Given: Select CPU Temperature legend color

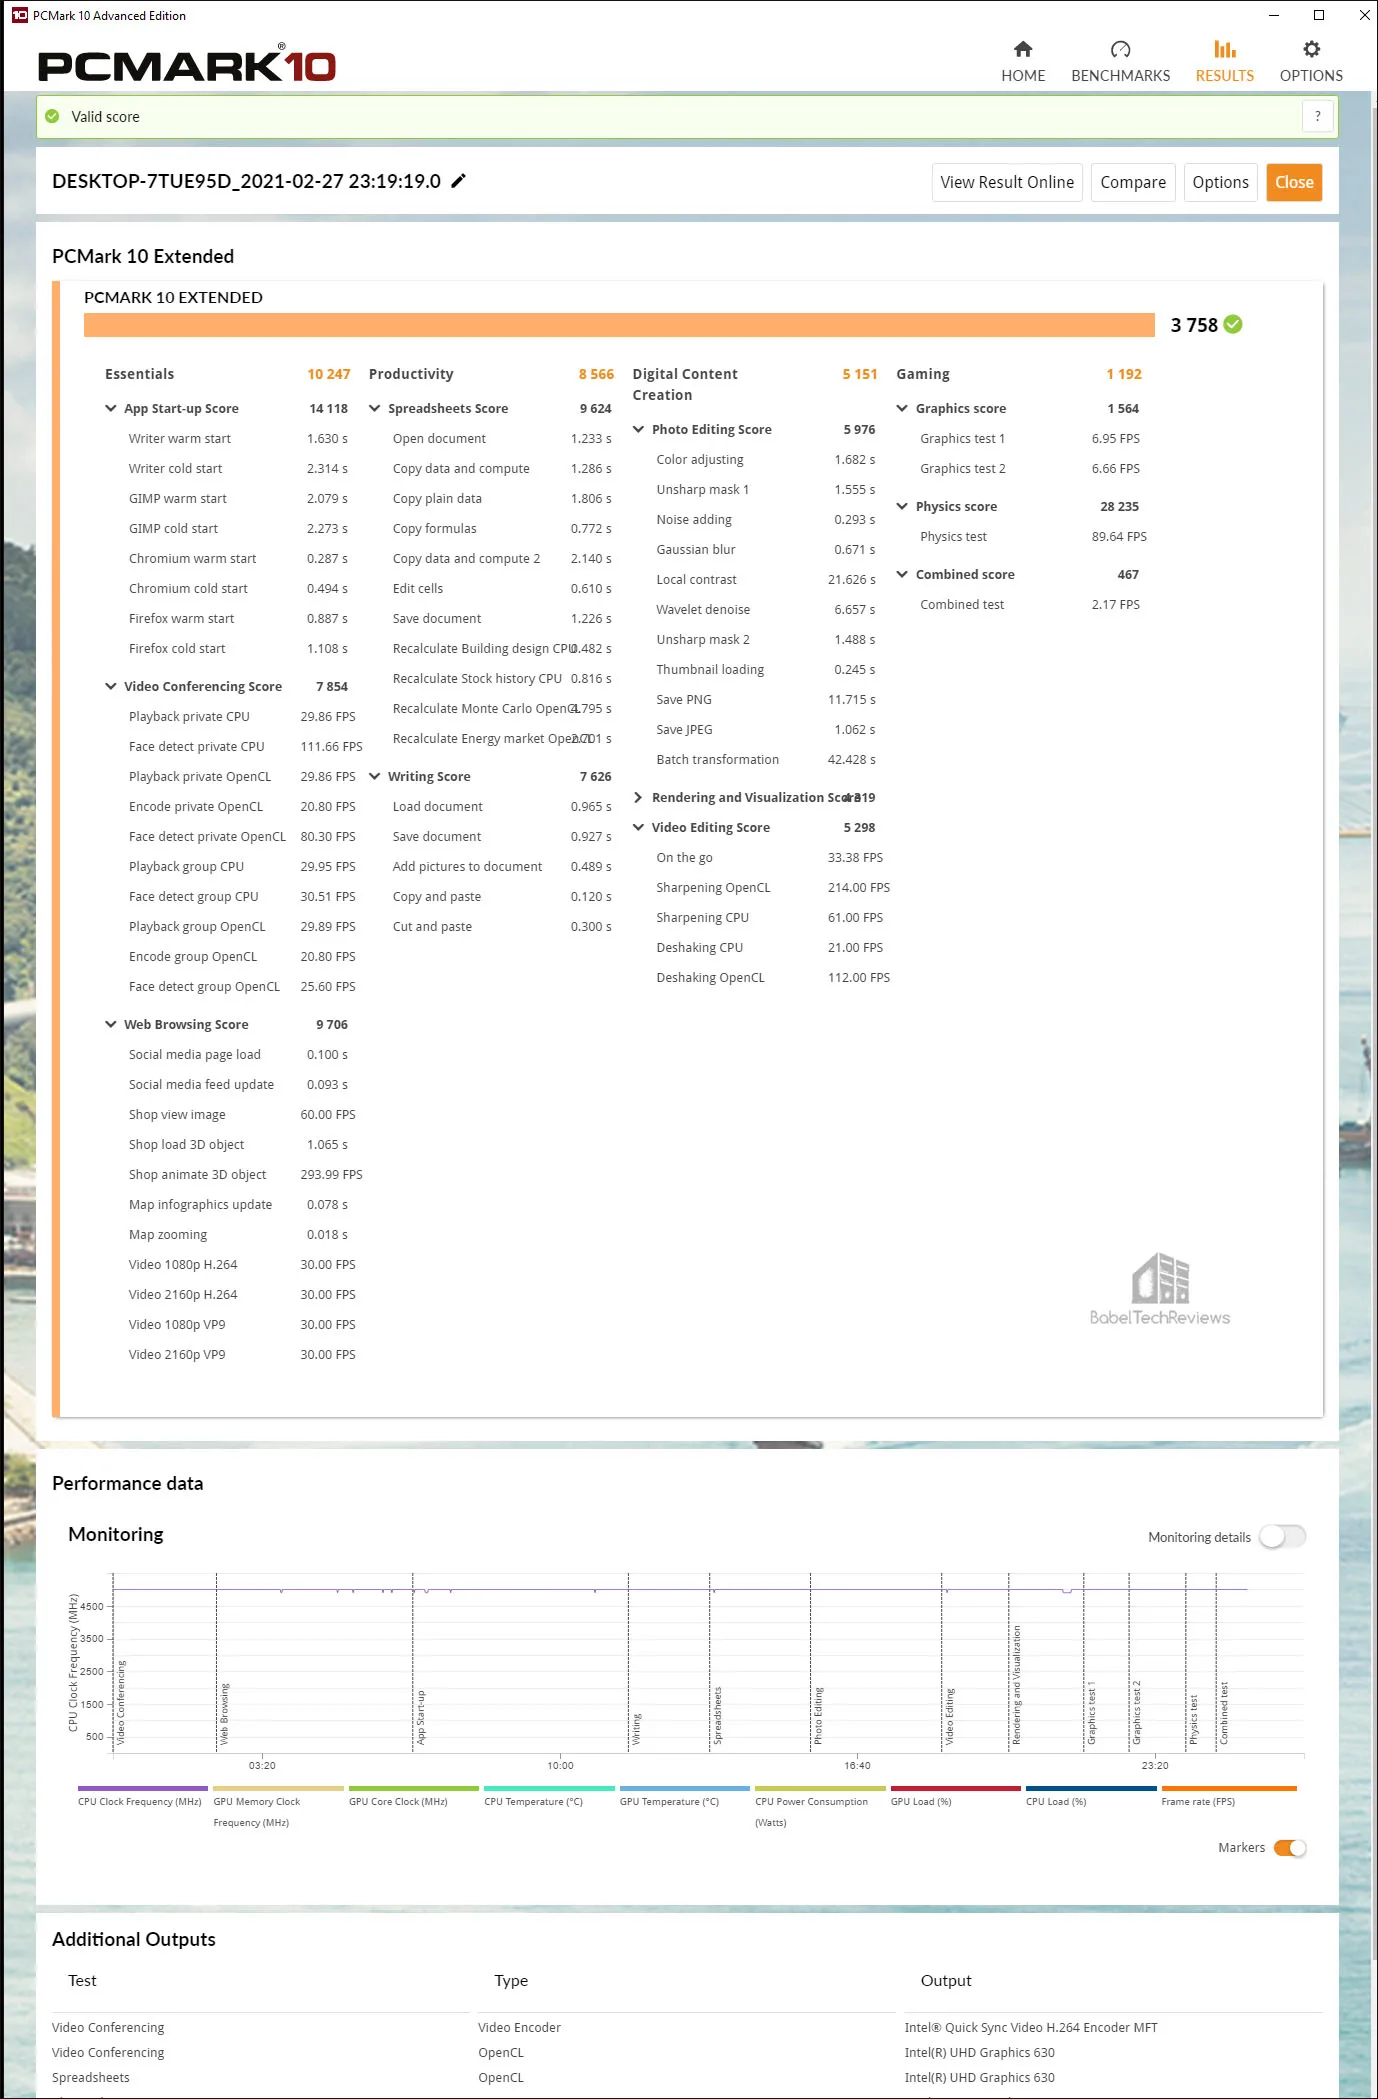Looking at the screenshot, I should (x=549, y=1788).
